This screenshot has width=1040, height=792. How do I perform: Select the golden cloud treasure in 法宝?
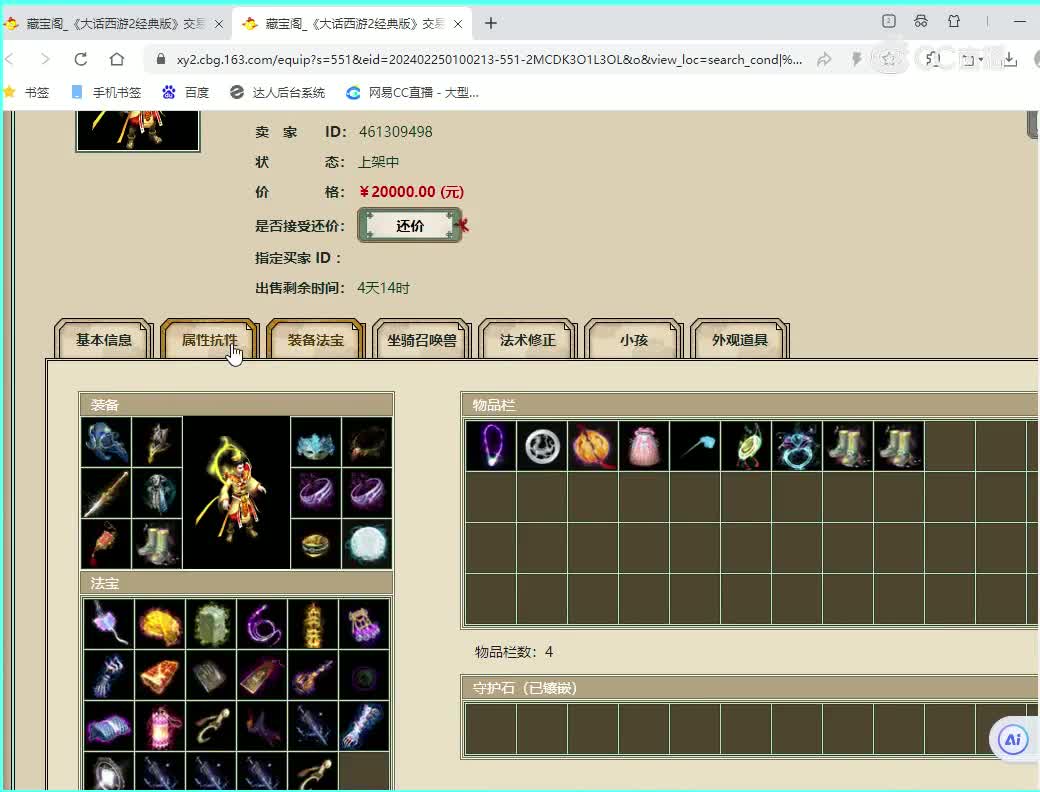pos(160,624)
